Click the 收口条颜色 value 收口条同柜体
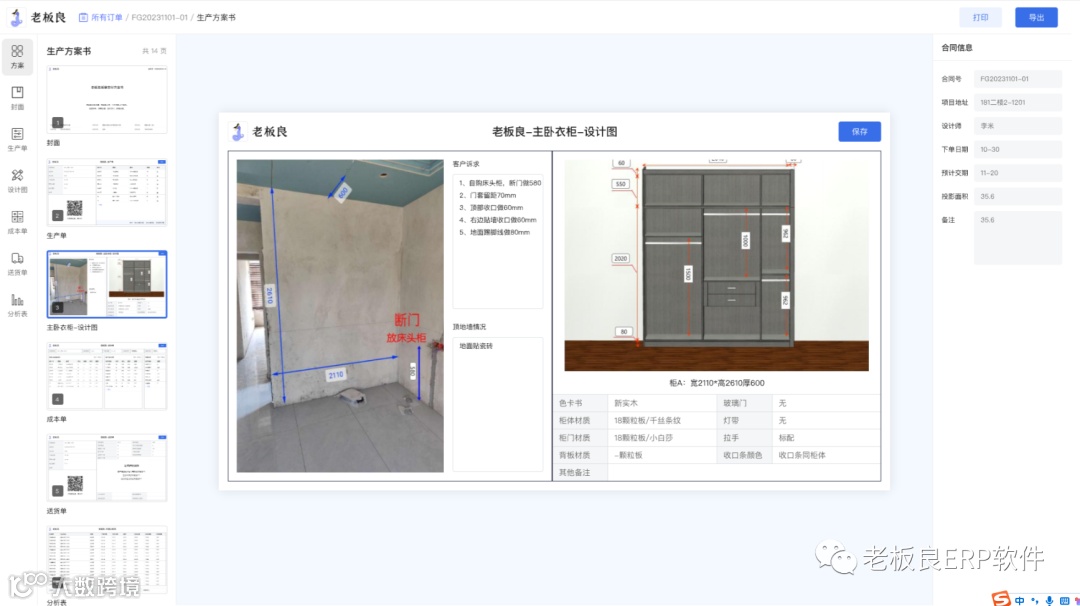Viewport: 1080px width, 606px height. [802, 455]
